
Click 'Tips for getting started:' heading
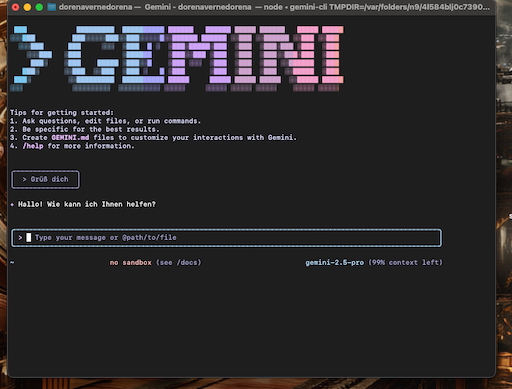pyautogui.click(x=62, y=113)
